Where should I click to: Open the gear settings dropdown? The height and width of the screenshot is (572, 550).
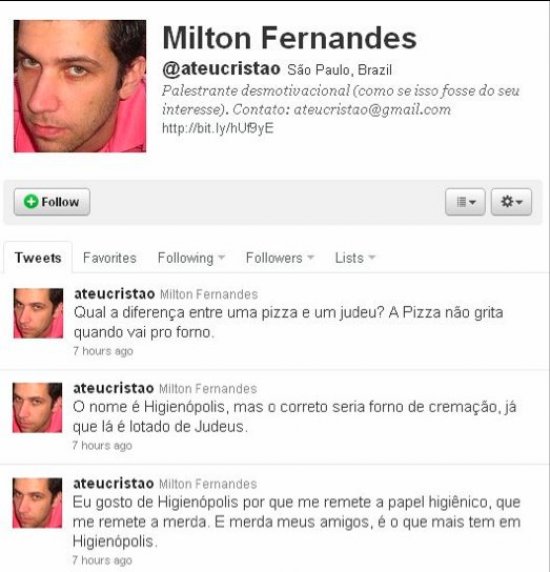click(x=511, y=202)
